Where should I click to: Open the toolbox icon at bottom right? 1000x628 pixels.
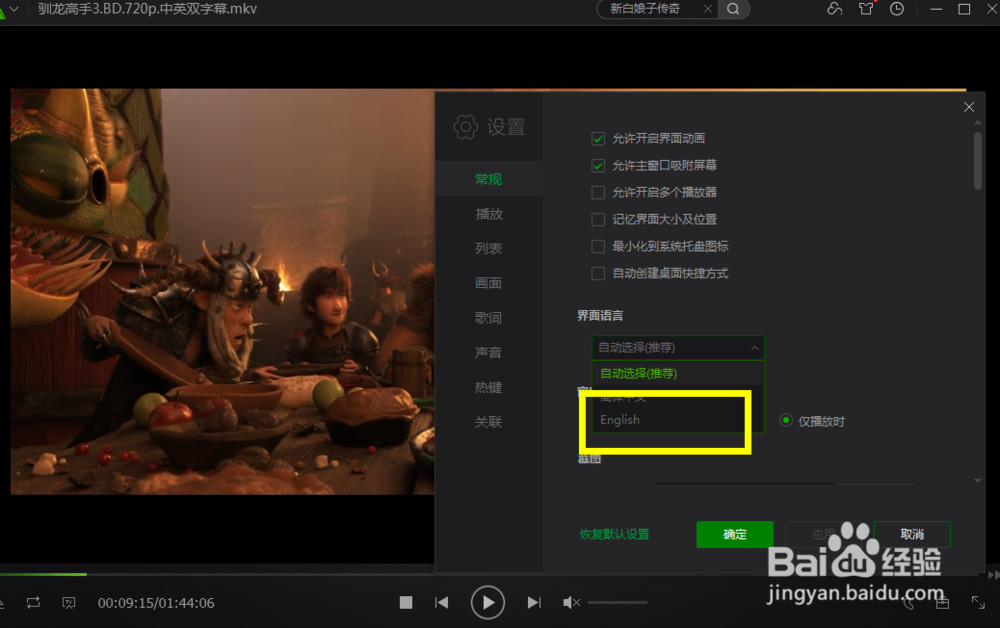(942, 602)
